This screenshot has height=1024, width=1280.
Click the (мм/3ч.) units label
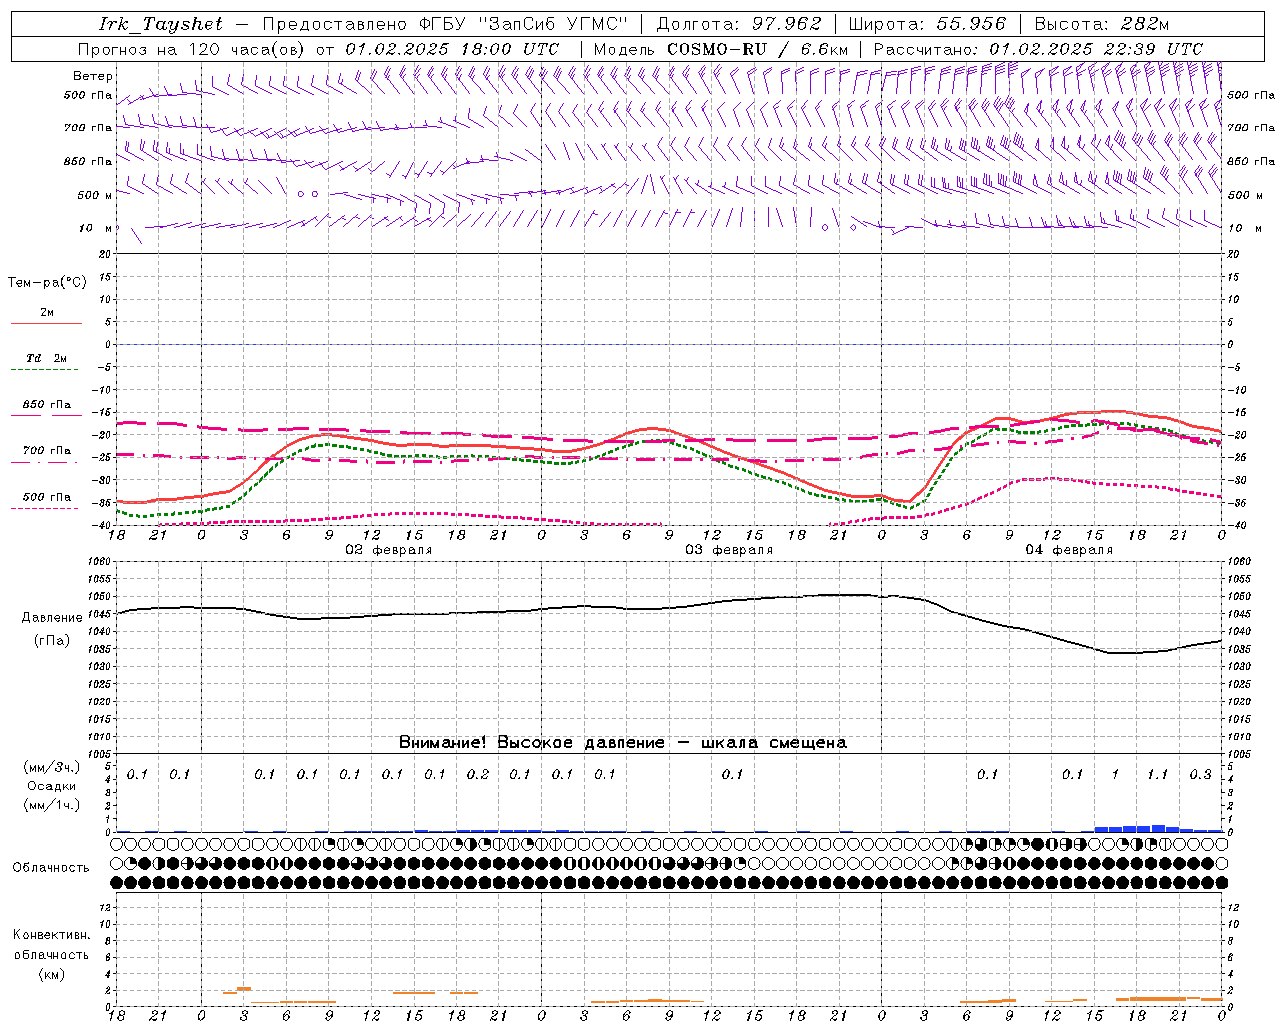[x=51, y=768]
